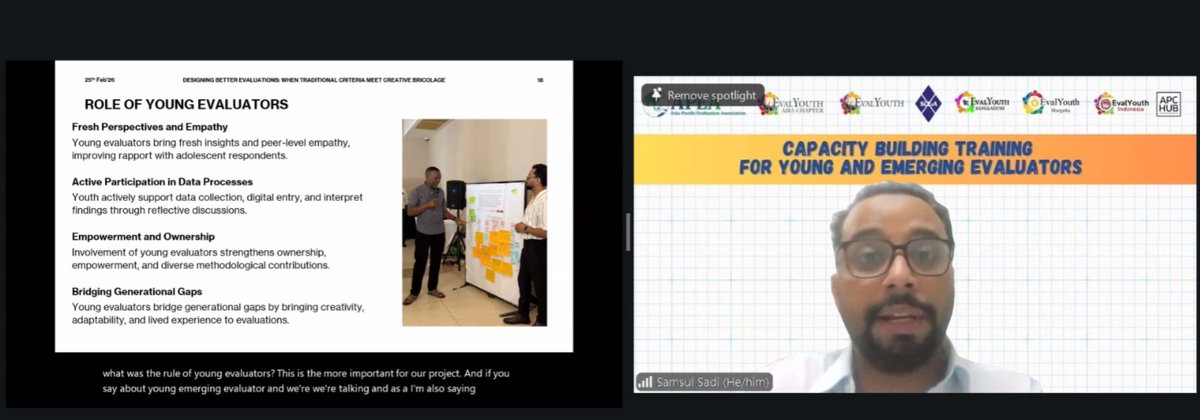Screen dimensions: 1200x420
Task: Click the Empowerment and Ownership heading
Action: tap(143, 237)
